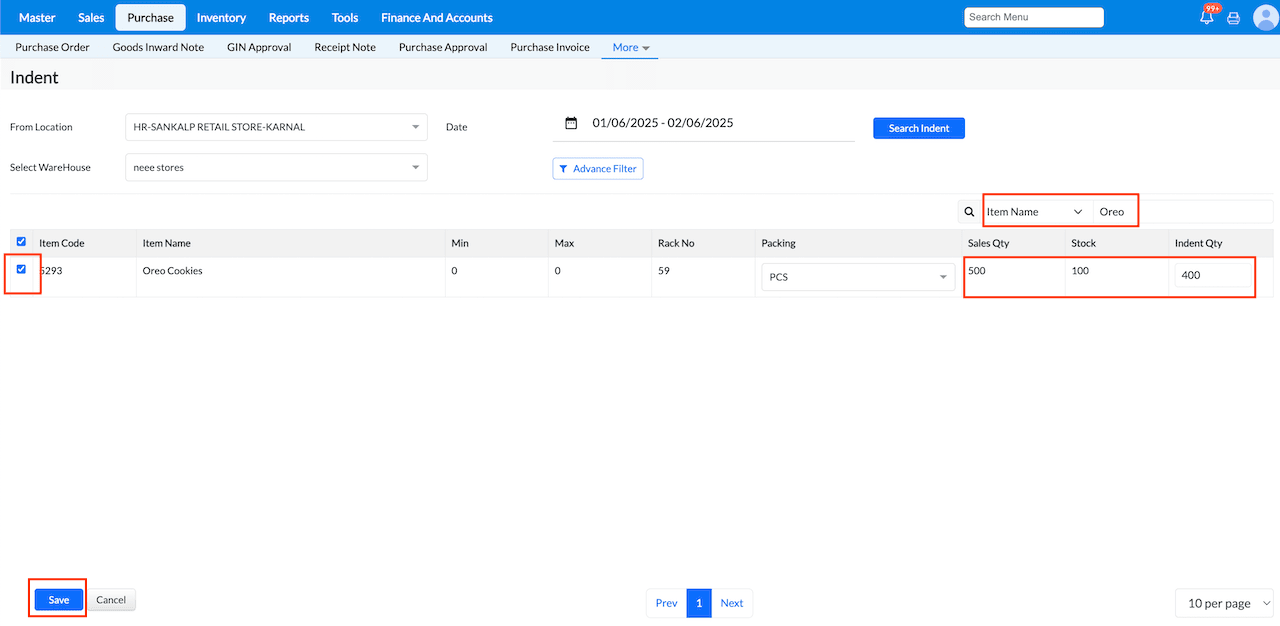The width and height of the screenshot is (1280, 626).
Task: Click the calendar icon beside date range
Action: (x=571, y=123)
